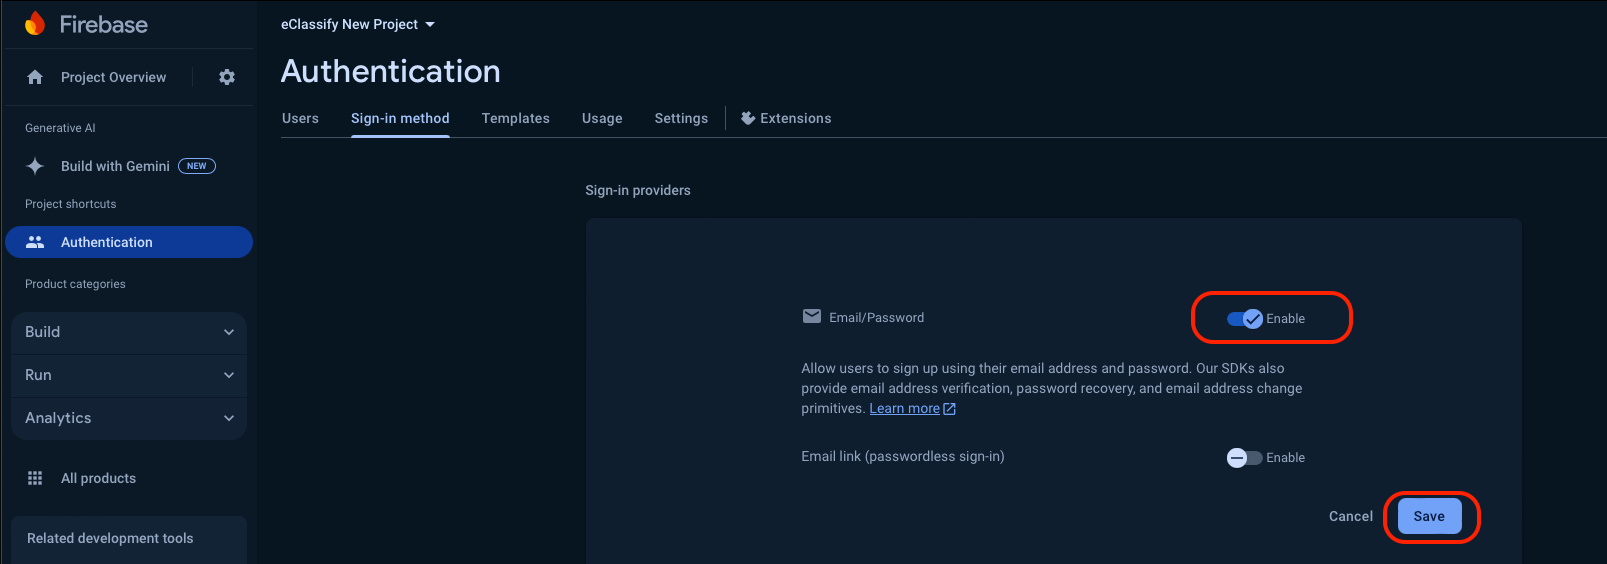
Task: Open Project Overview link
Action: [114, 77]
